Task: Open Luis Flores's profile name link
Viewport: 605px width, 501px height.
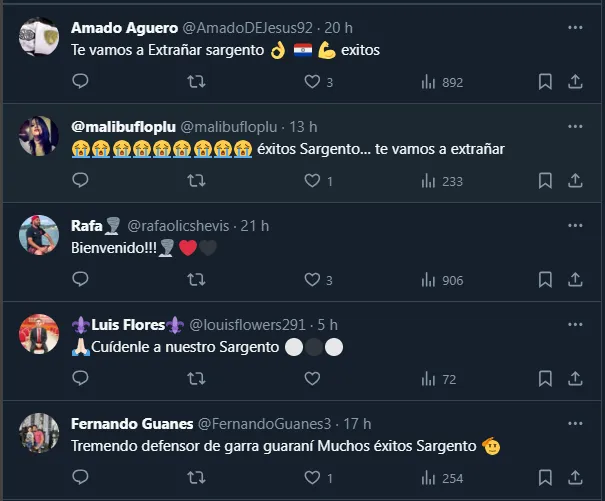Action: pyautogui.click(x=127, y=325)
